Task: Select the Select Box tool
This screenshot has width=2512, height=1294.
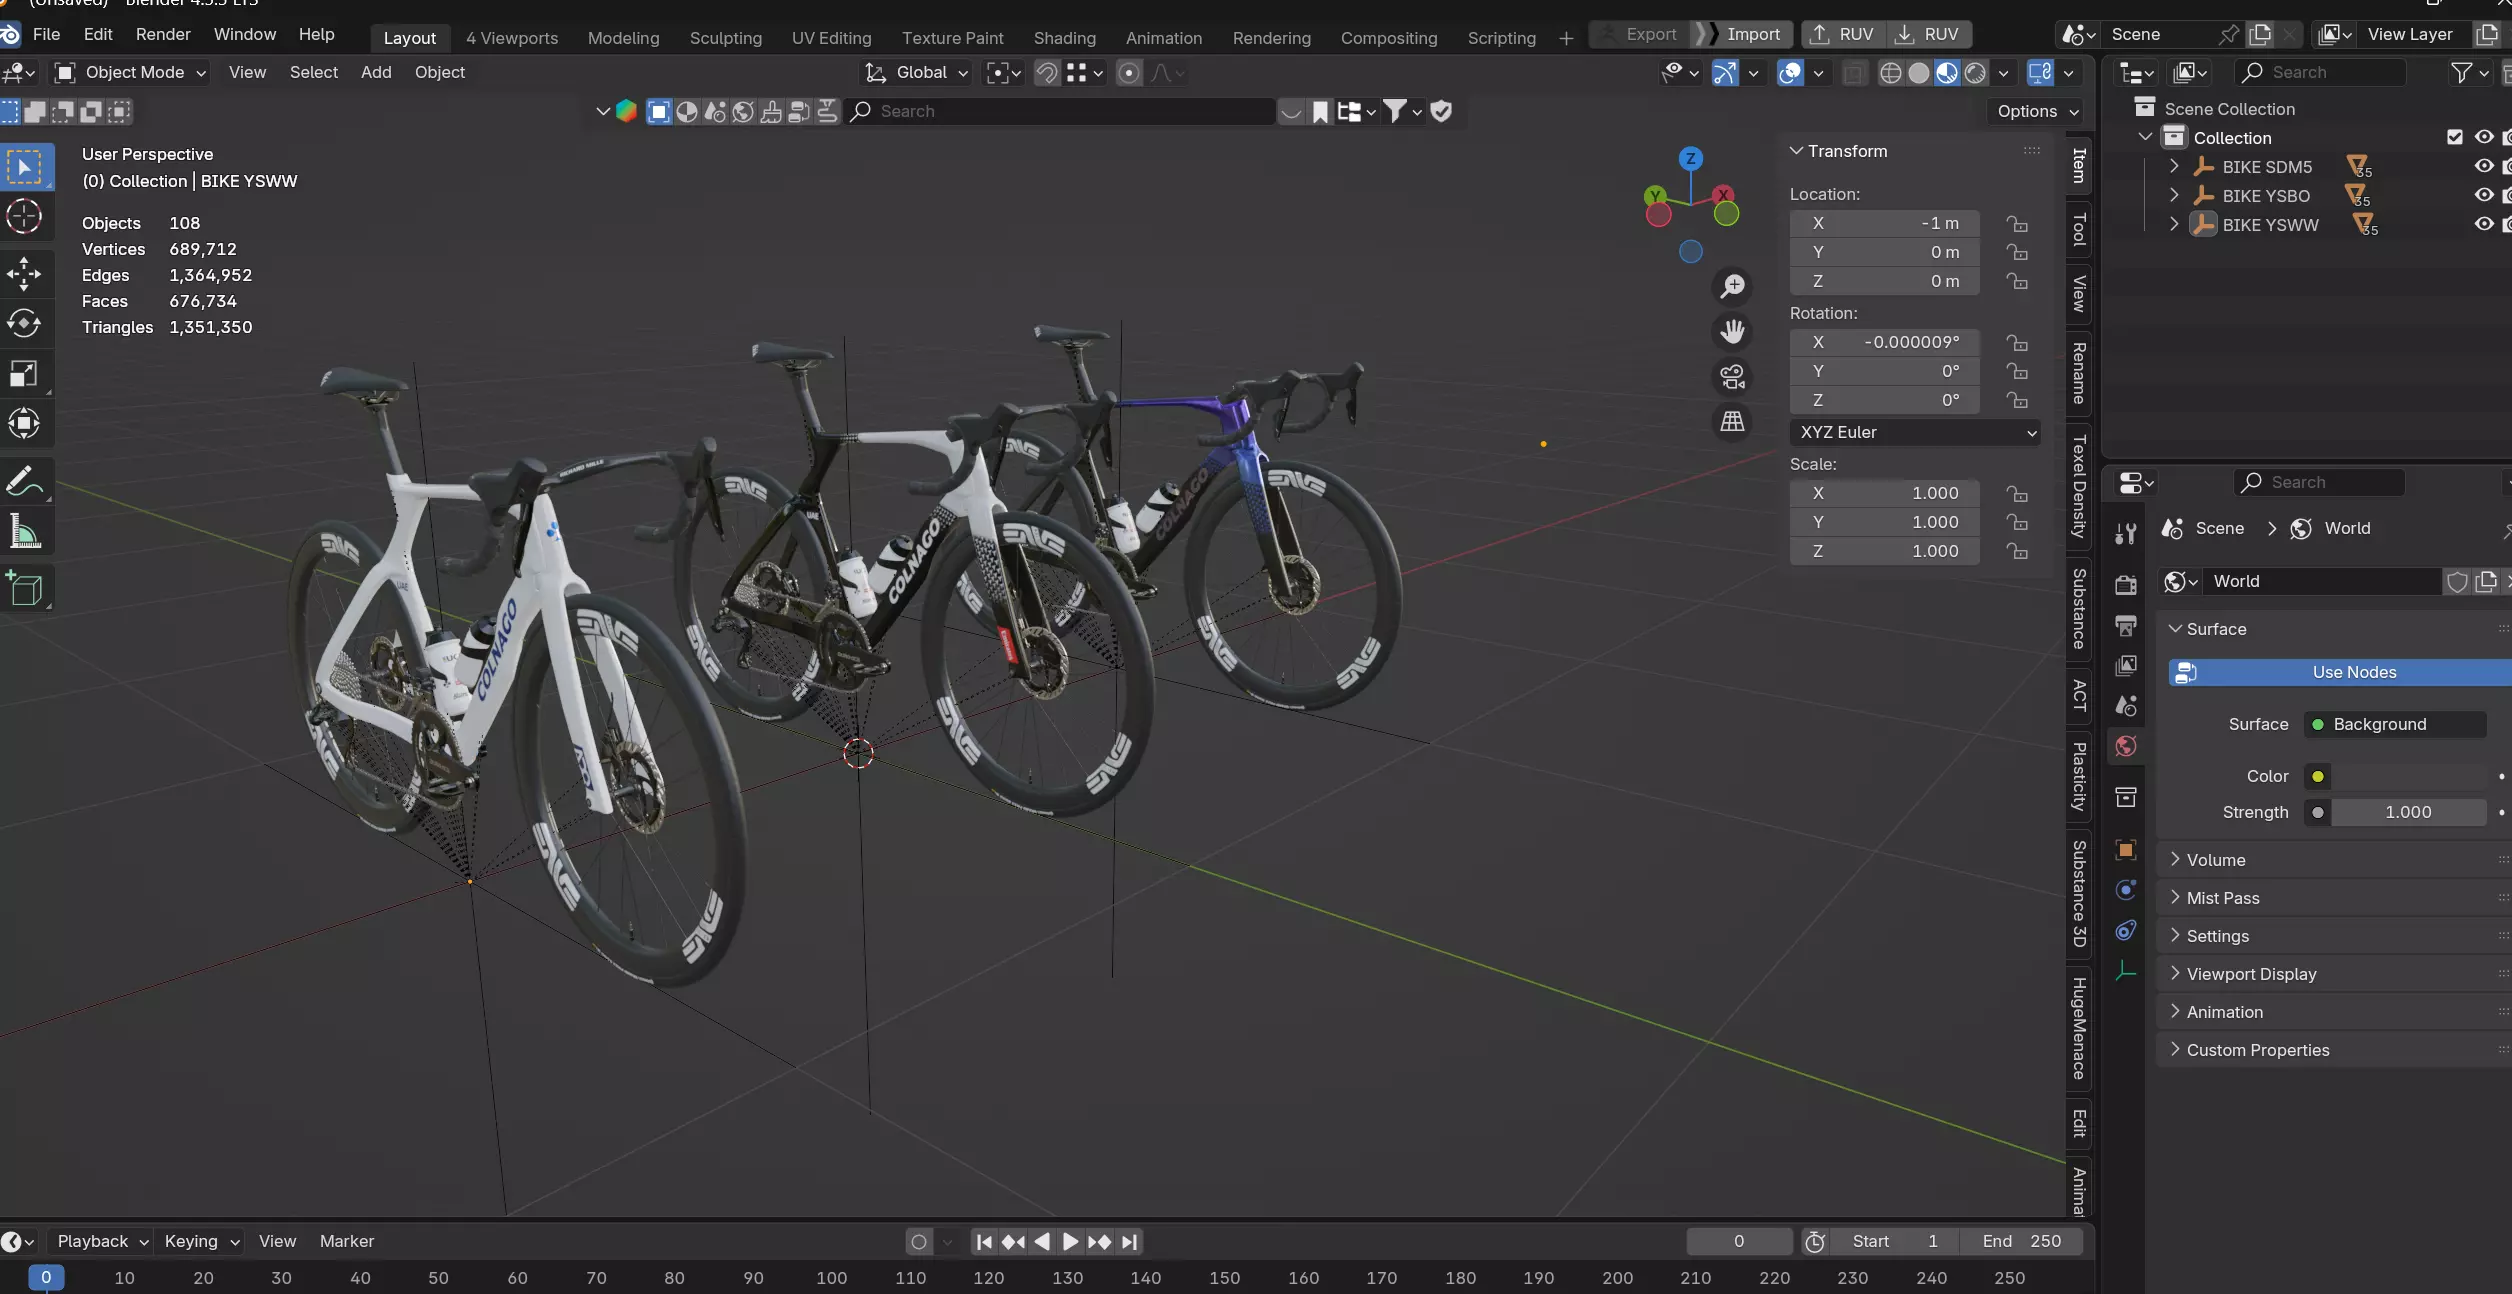Action: (x=24, y=167)
